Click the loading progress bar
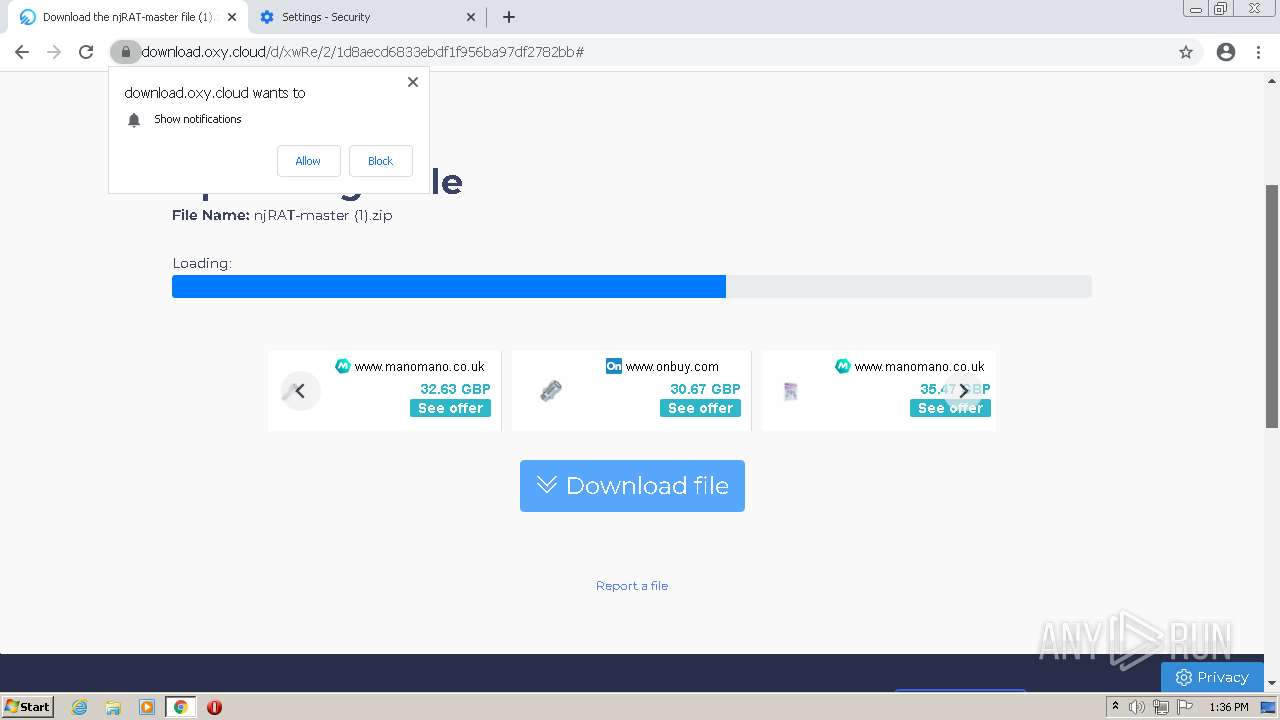1280x720 pixels. tap(632, 287)
